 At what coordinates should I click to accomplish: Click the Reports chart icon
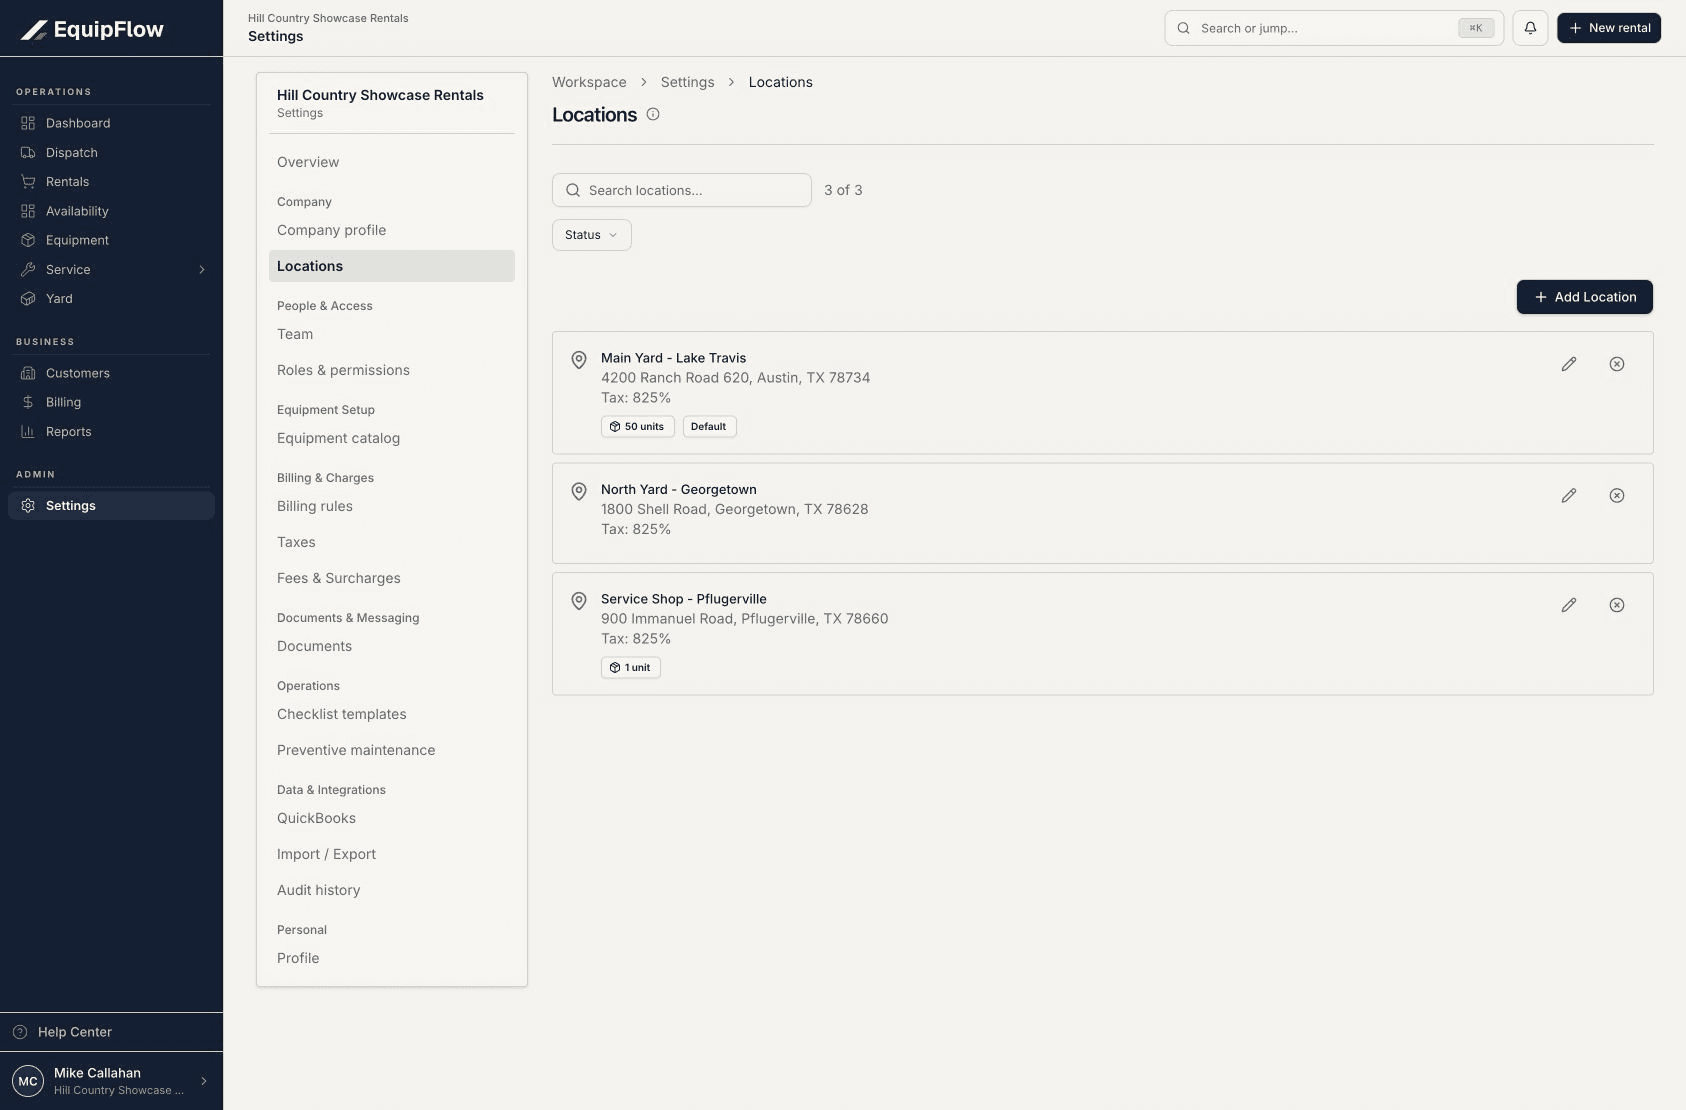point(28,432)
